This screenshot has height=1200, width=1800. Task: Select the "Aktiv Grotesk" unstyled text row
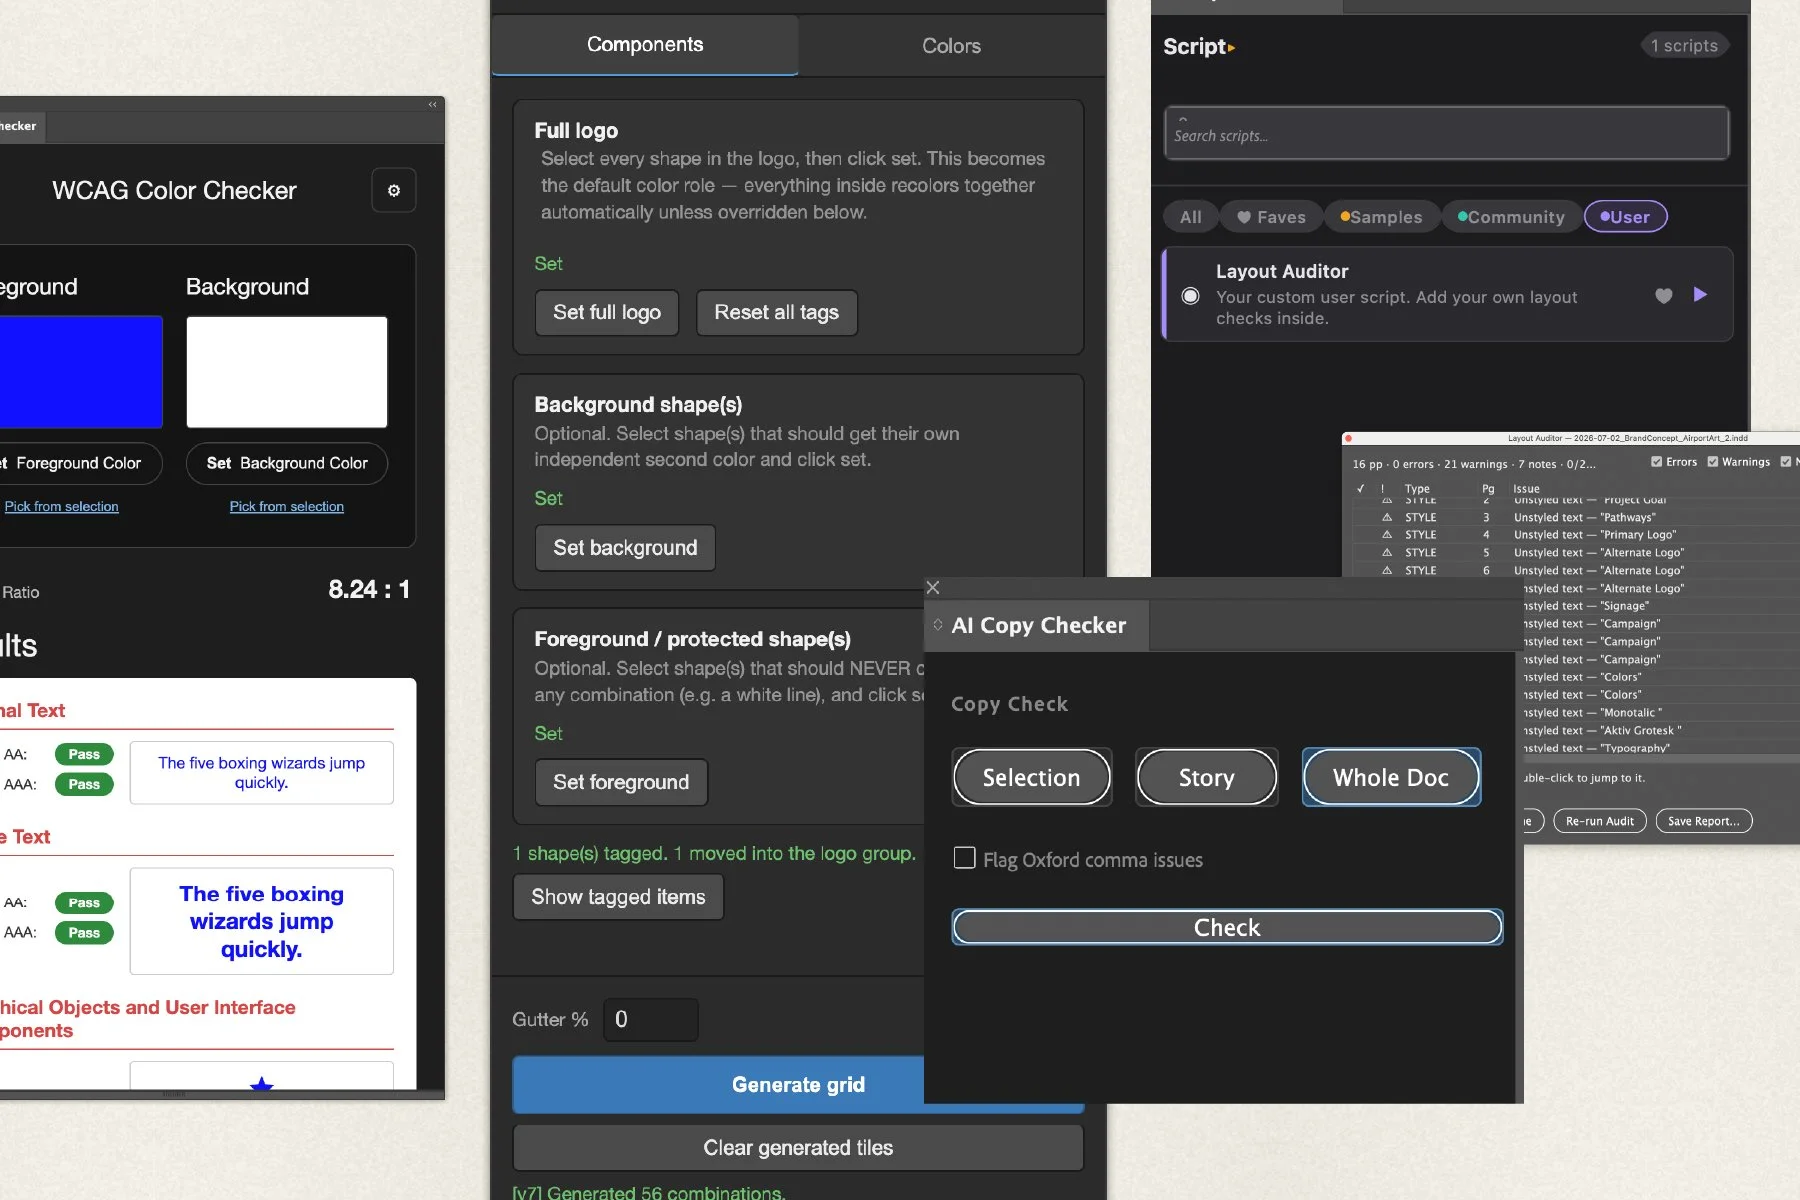coord(1660,731)
